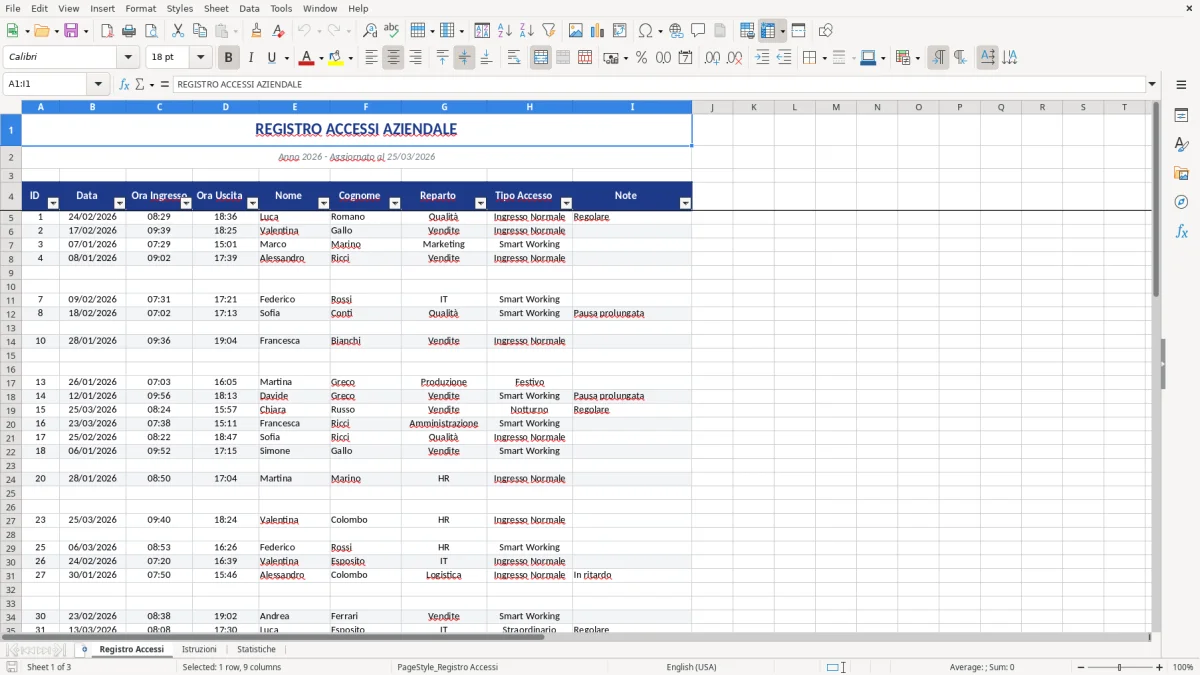The width and height of the screenshot is (1200, 675).
Task: Switch to the Statistiche sheet tab
Action: [256, 649]
